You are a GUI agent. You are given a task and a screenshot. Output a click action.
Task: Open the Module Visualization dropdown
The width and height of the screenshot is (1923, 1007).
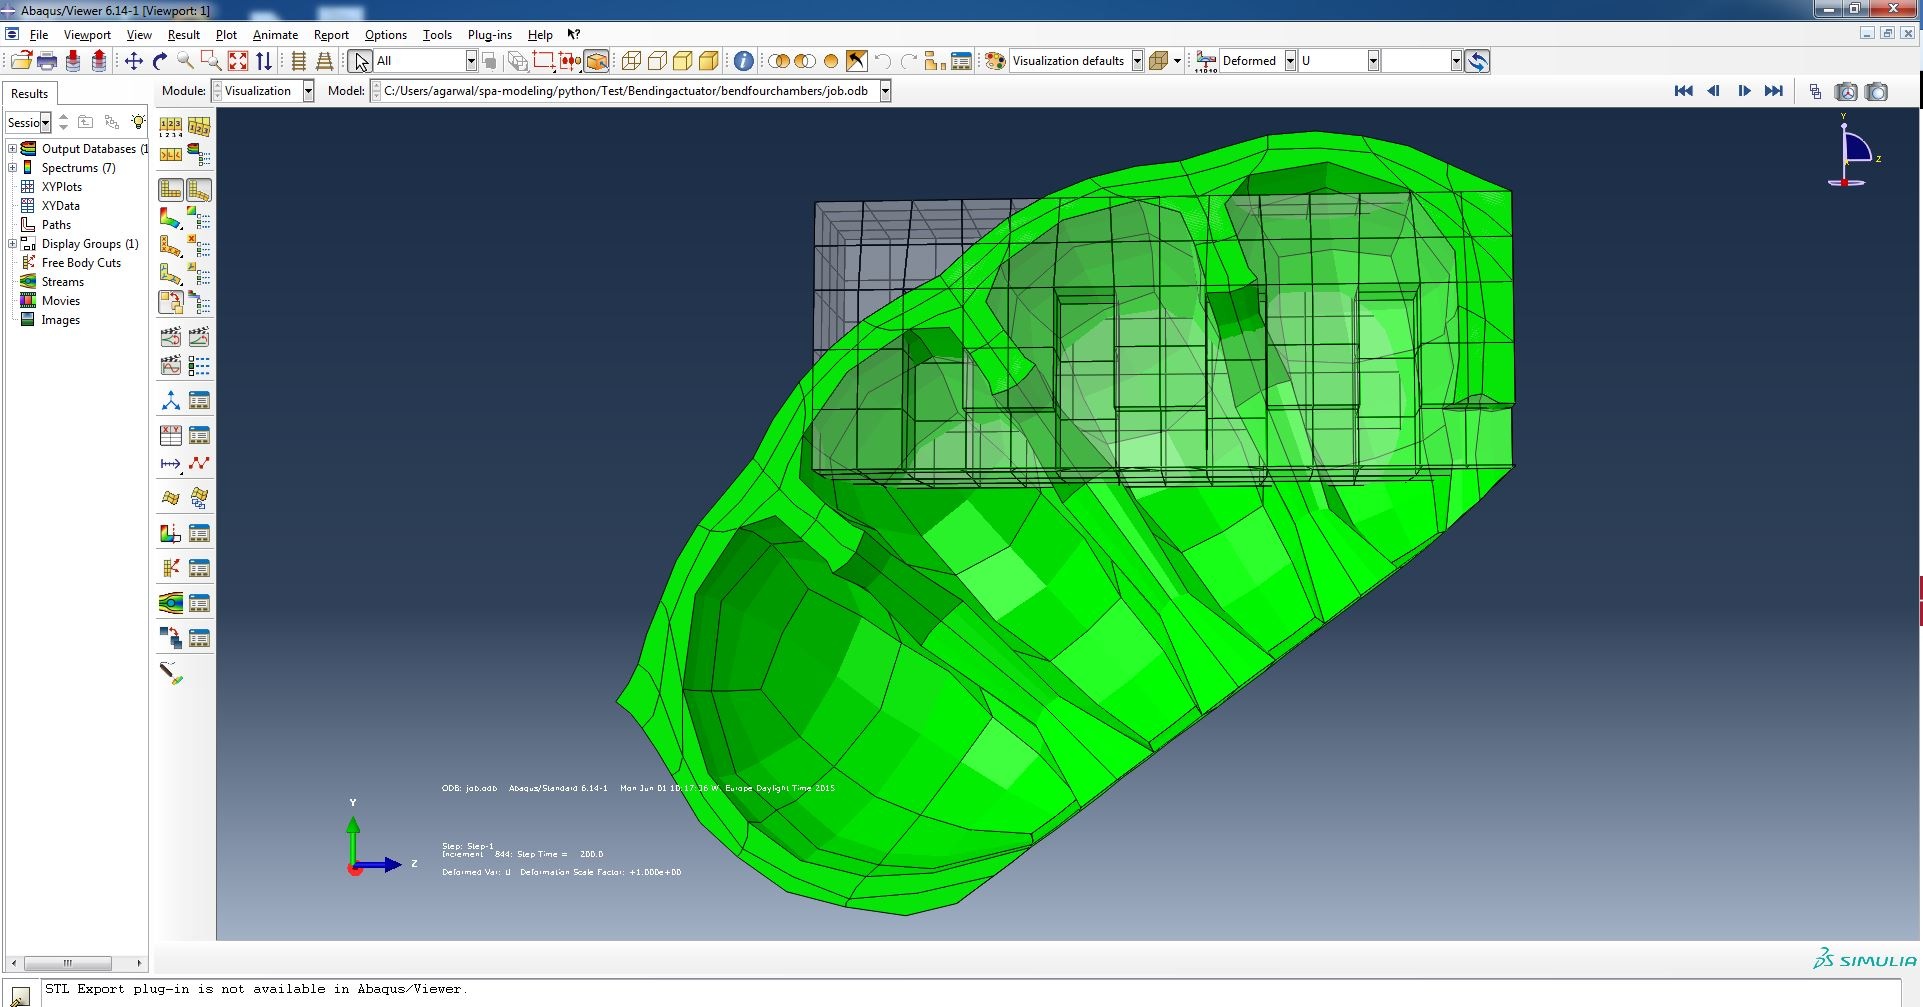click(263, 91)
